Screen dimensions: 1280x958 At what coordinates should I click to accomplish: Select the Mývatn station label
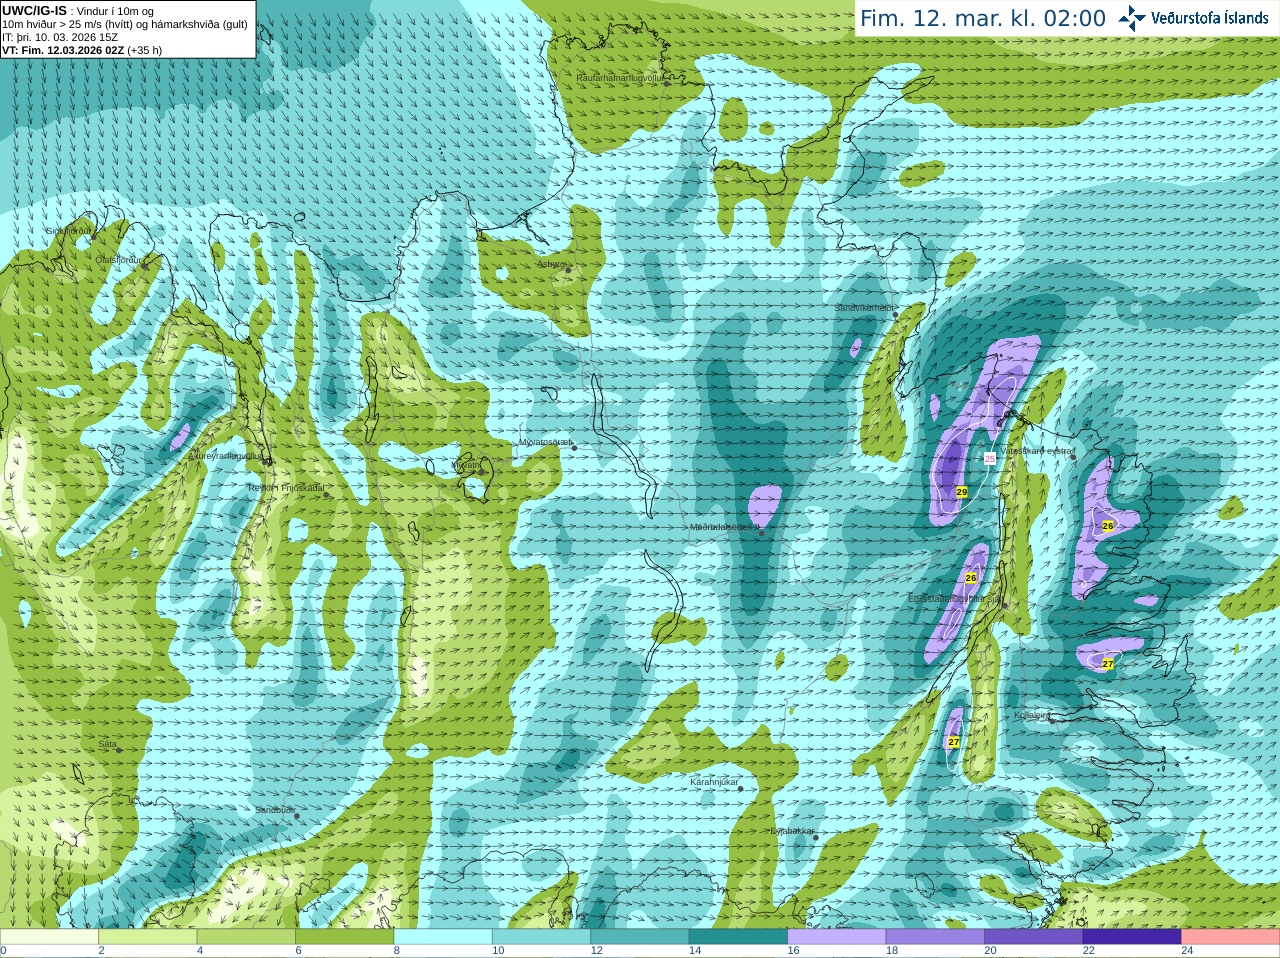tap(465, 464)
